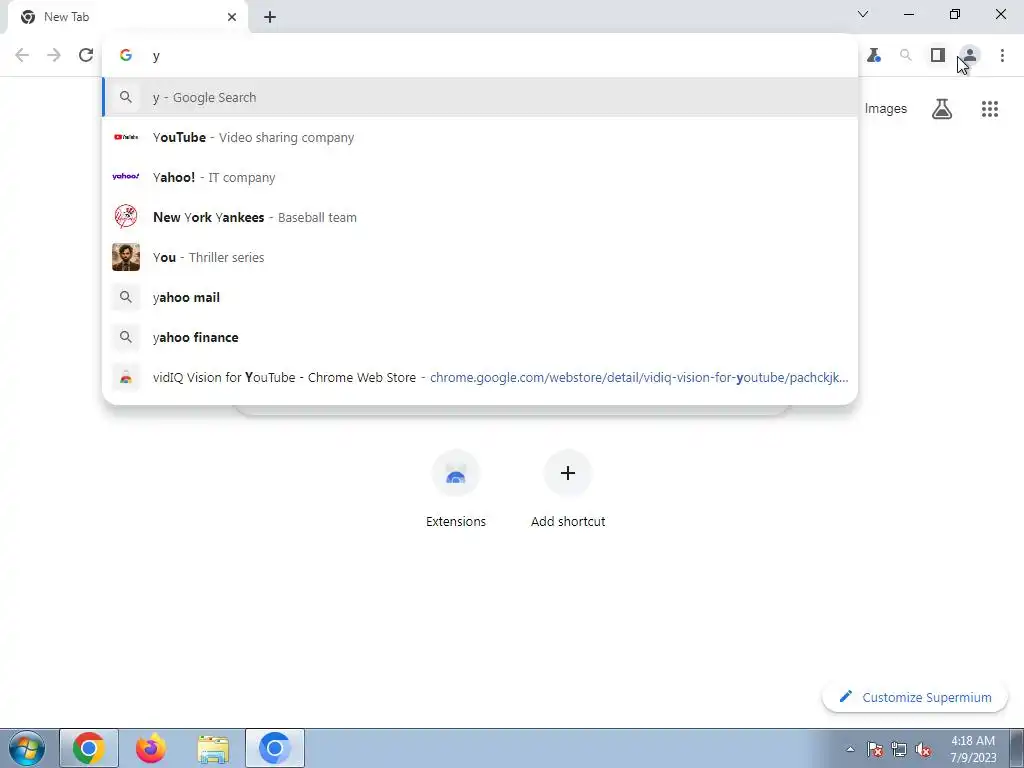Click Customize Supermium button
Image resolution: width=1024 pixels, height=768 pixels.
[914, 697]
